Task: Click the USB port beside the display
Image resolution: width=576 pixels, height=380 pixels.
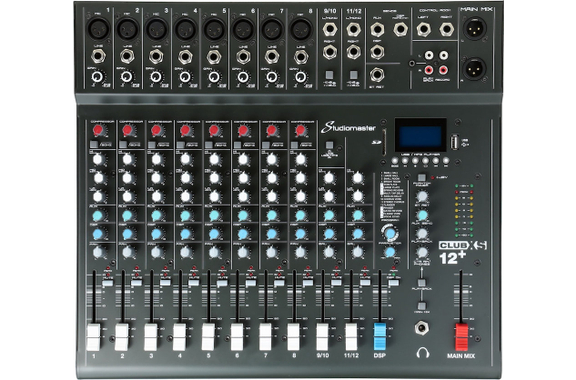Action: 456,142
